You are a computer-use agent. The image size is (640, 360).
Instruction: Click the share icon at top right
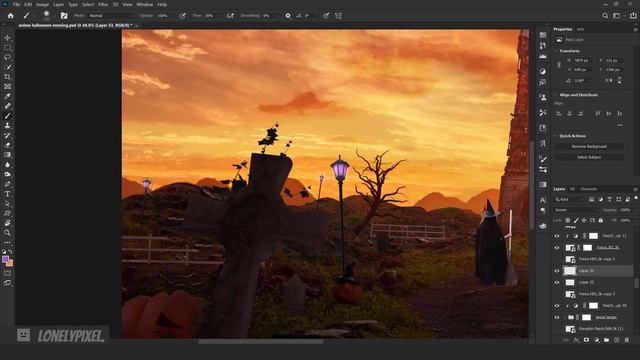(633, 16)
